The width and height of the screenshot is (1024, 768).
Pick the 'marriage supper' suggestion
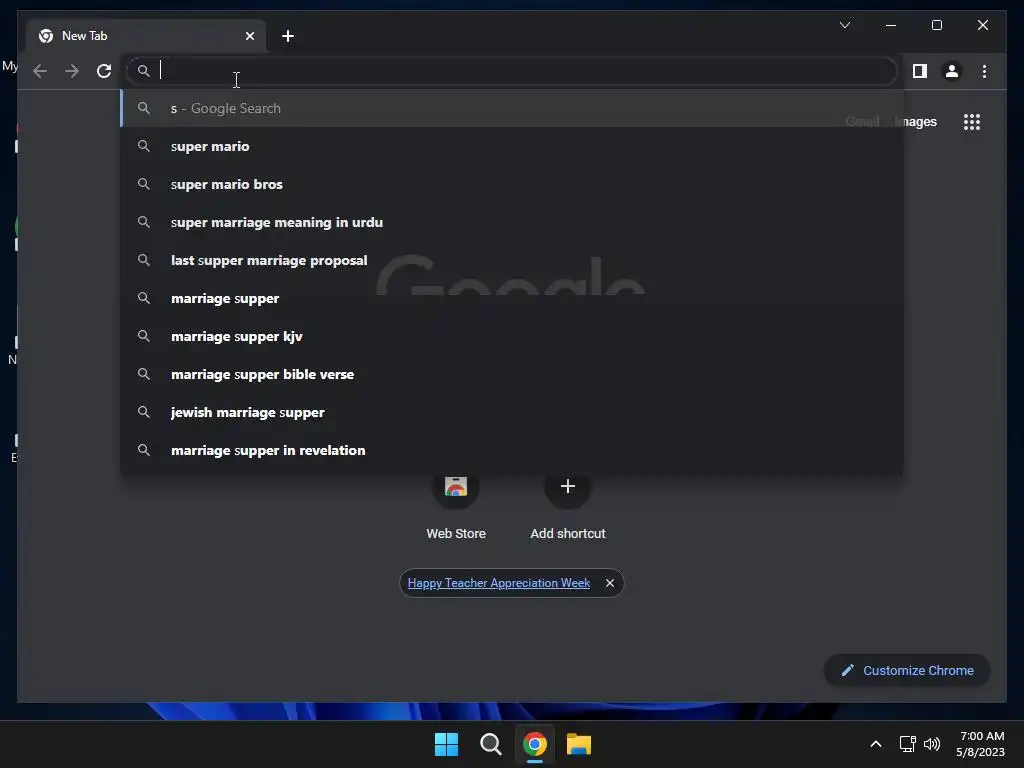pyautogui.click(x=512, y=298)
